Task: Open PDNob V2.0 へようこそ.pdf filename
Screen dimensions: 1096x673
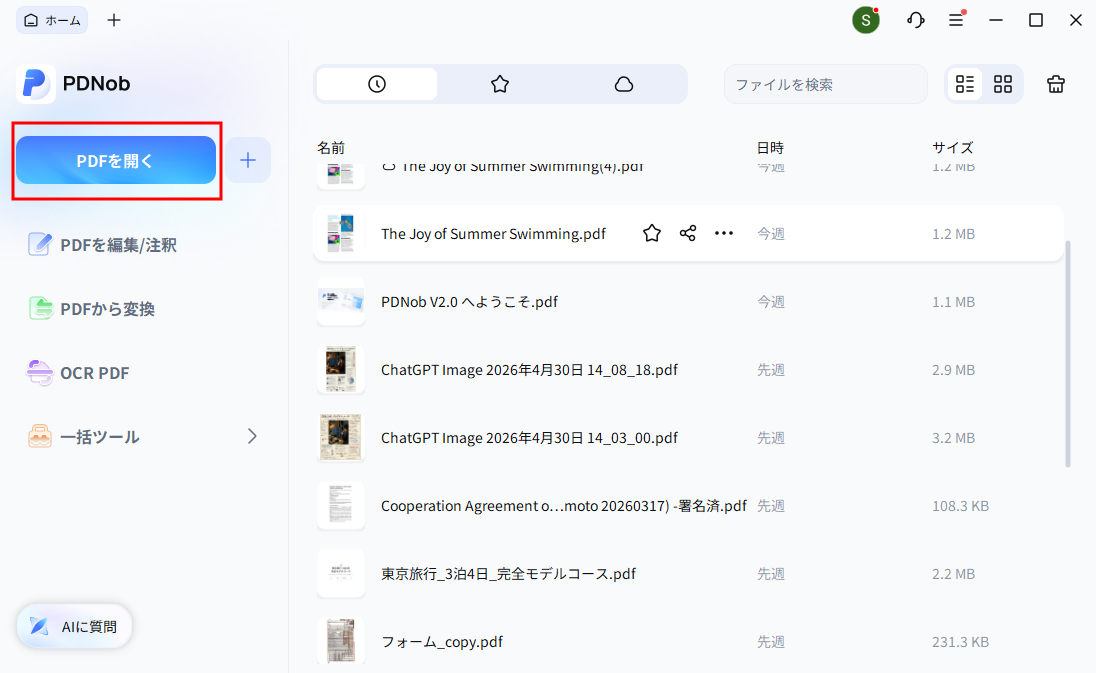Action: 469,302
